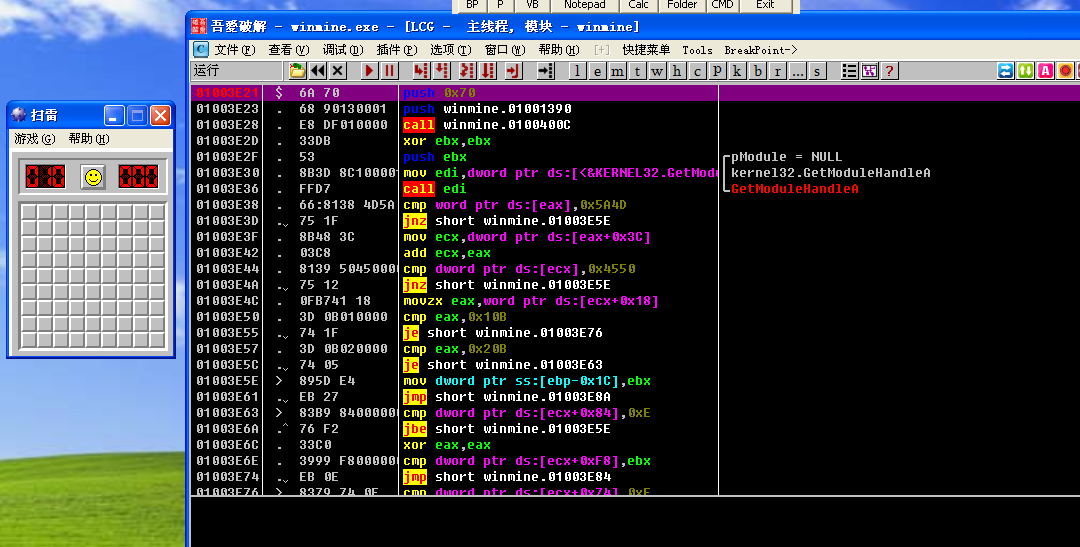This screenshot has height=547, width=1080.
Task: Step over with the second red step icon
Action: tap(442, 70)
